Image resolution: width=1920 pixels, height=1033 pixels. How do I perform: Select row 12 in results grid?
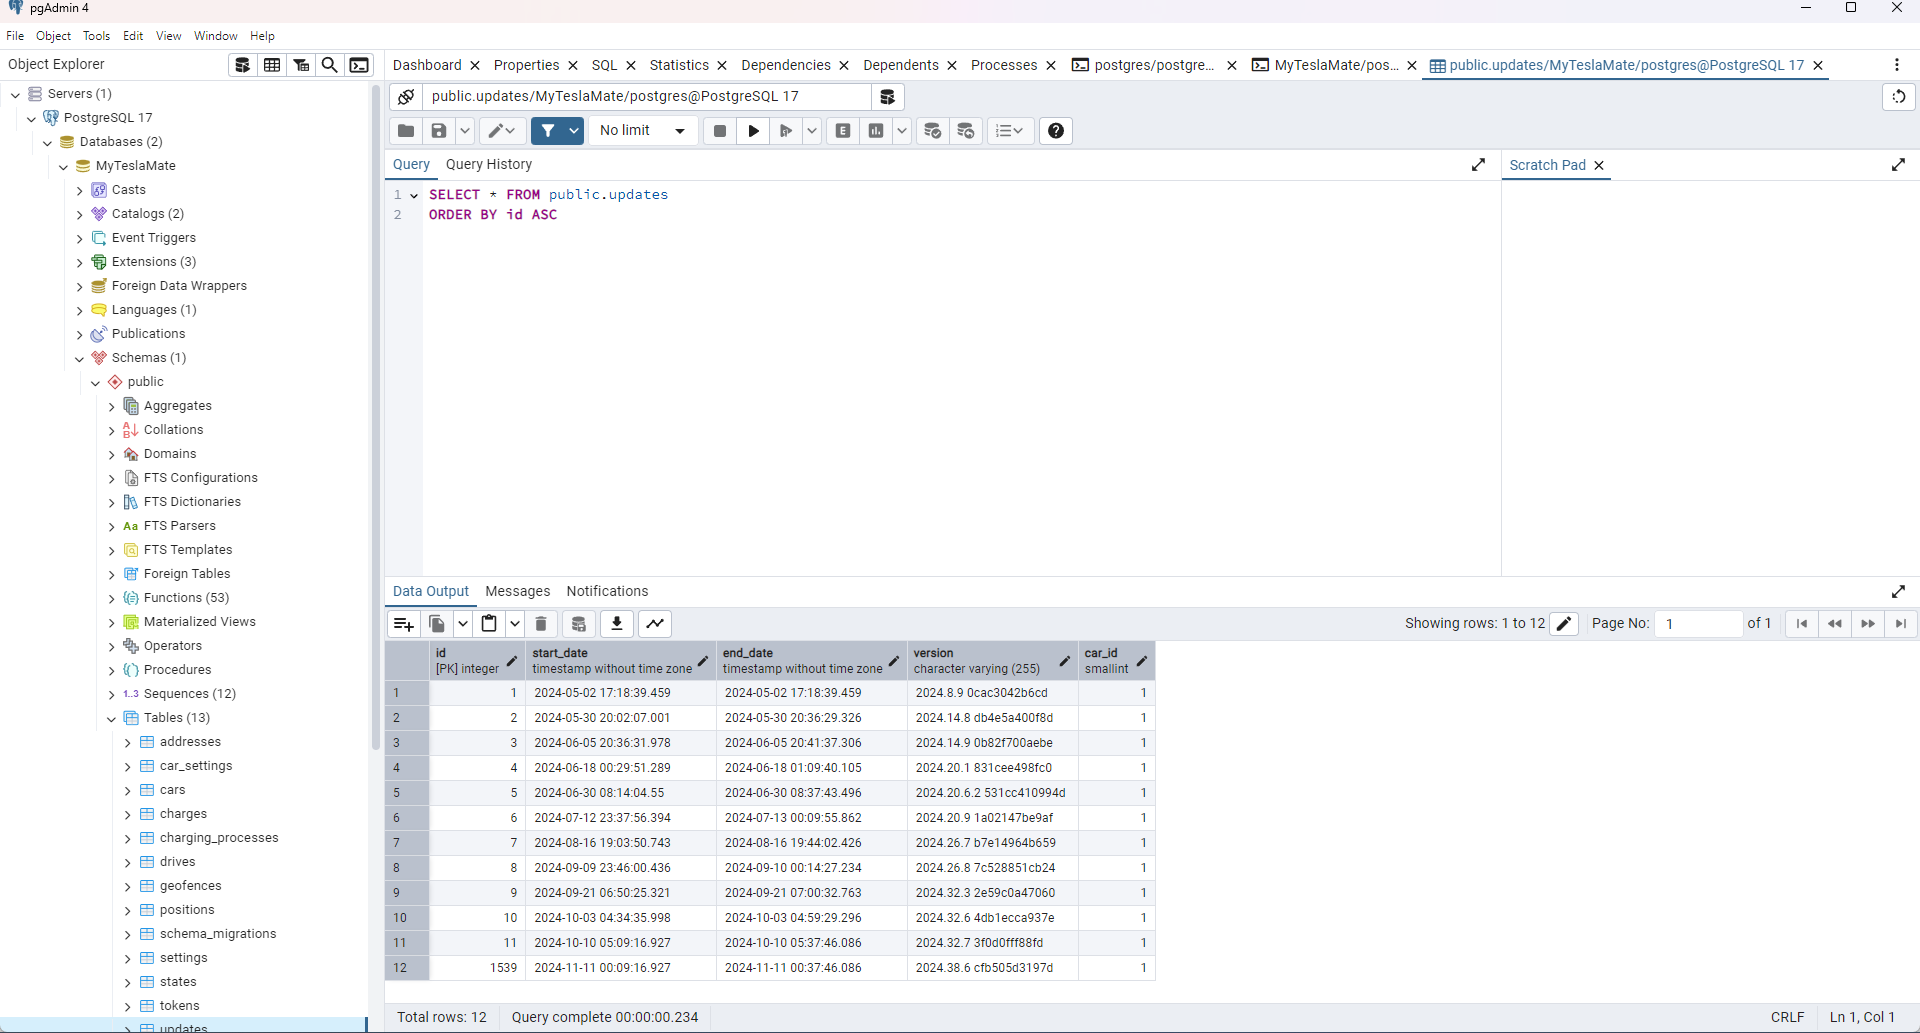pos(407,968)
